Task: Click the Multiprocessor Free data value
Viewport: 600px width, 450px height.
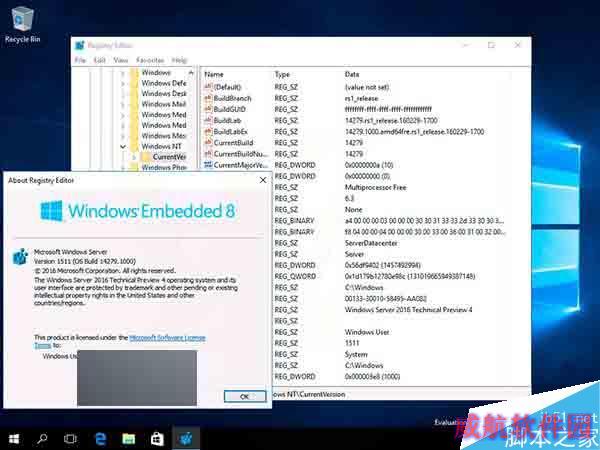Action: 375,187
